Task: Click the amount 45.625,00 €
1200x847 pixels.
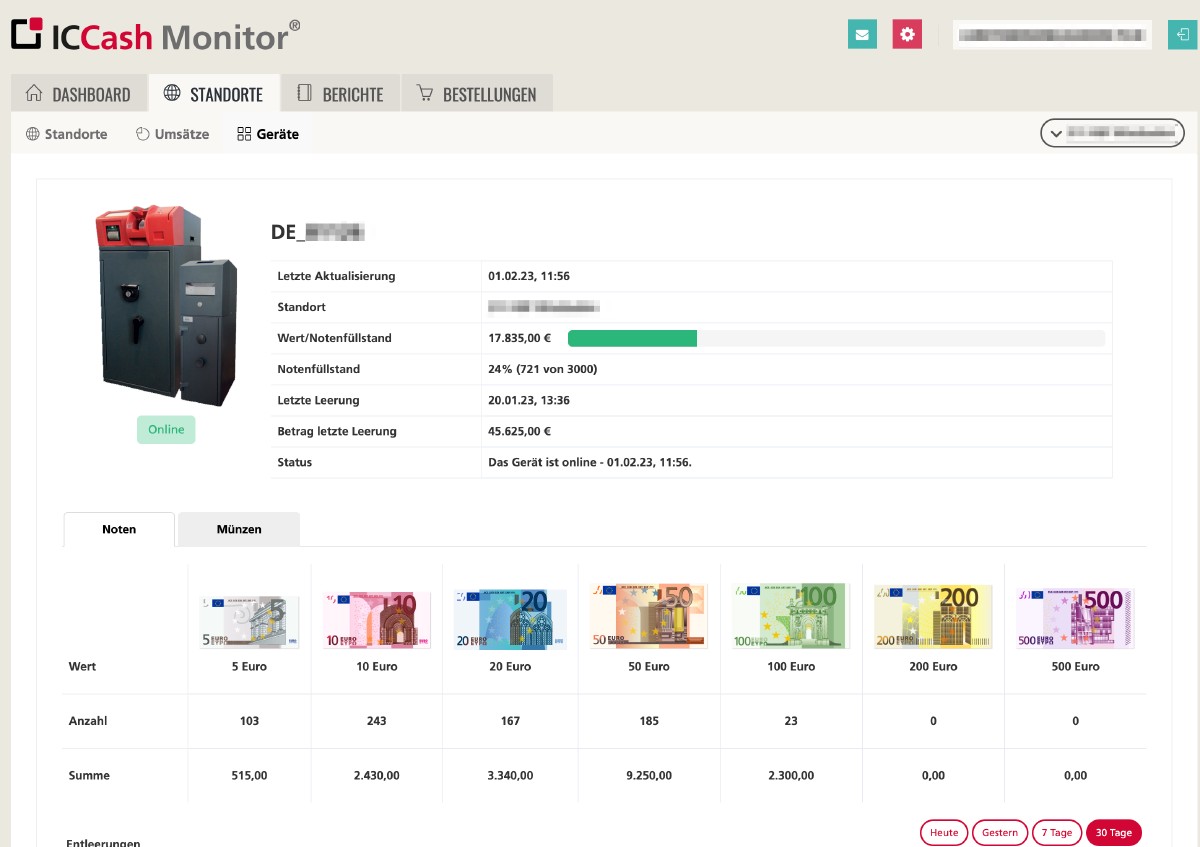Action: point(519,431)
